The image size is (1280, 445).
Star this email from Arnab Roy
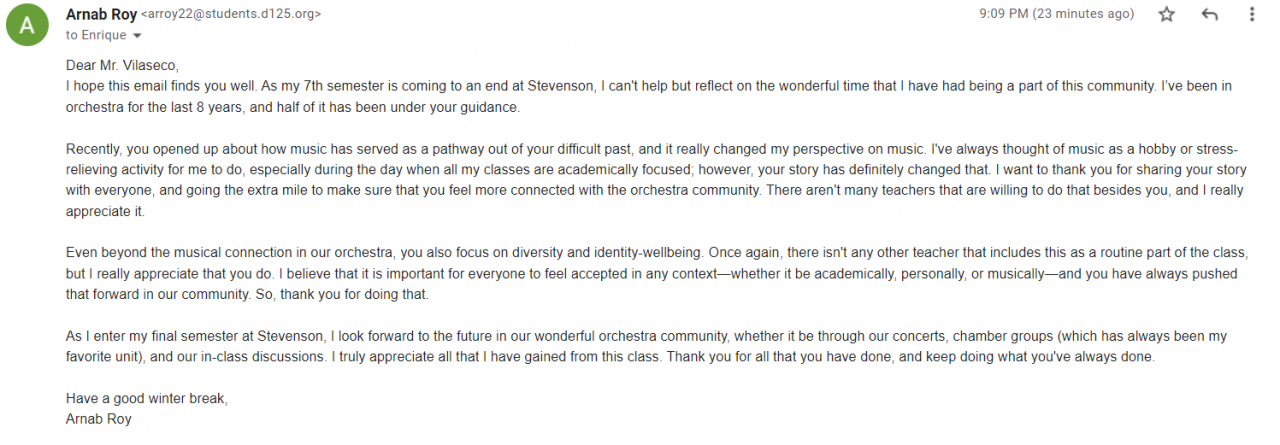[1166, 15]
